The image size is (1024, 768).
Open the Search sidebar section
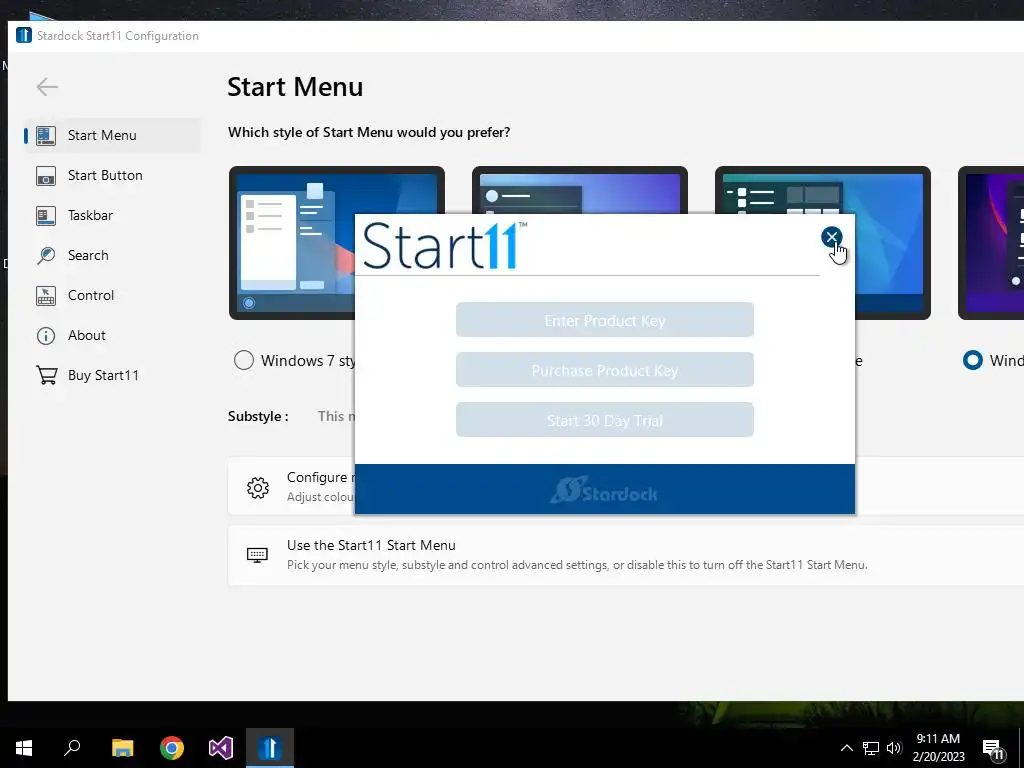[112, 255]
